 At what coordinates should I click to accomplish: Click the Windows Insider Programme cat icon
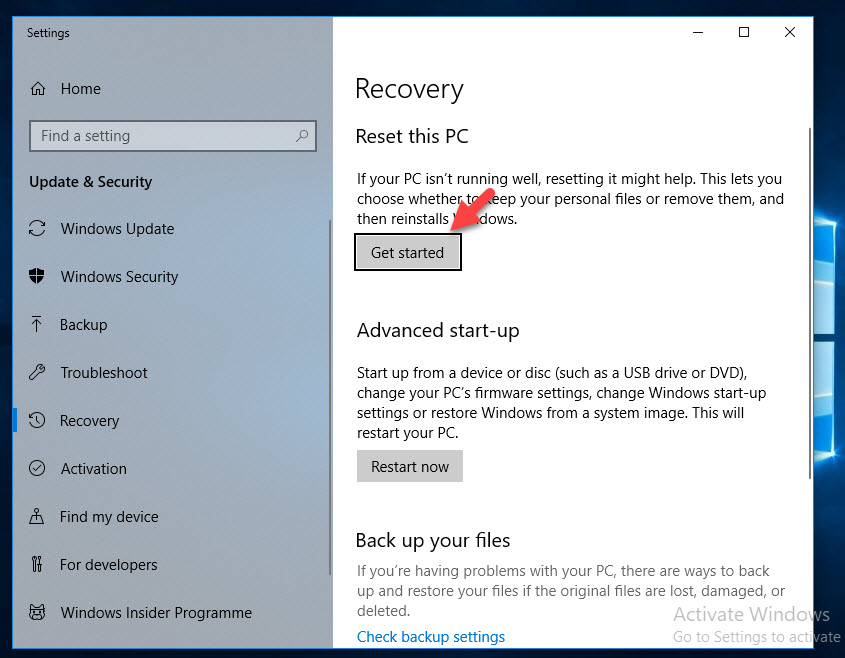[37, 612]
